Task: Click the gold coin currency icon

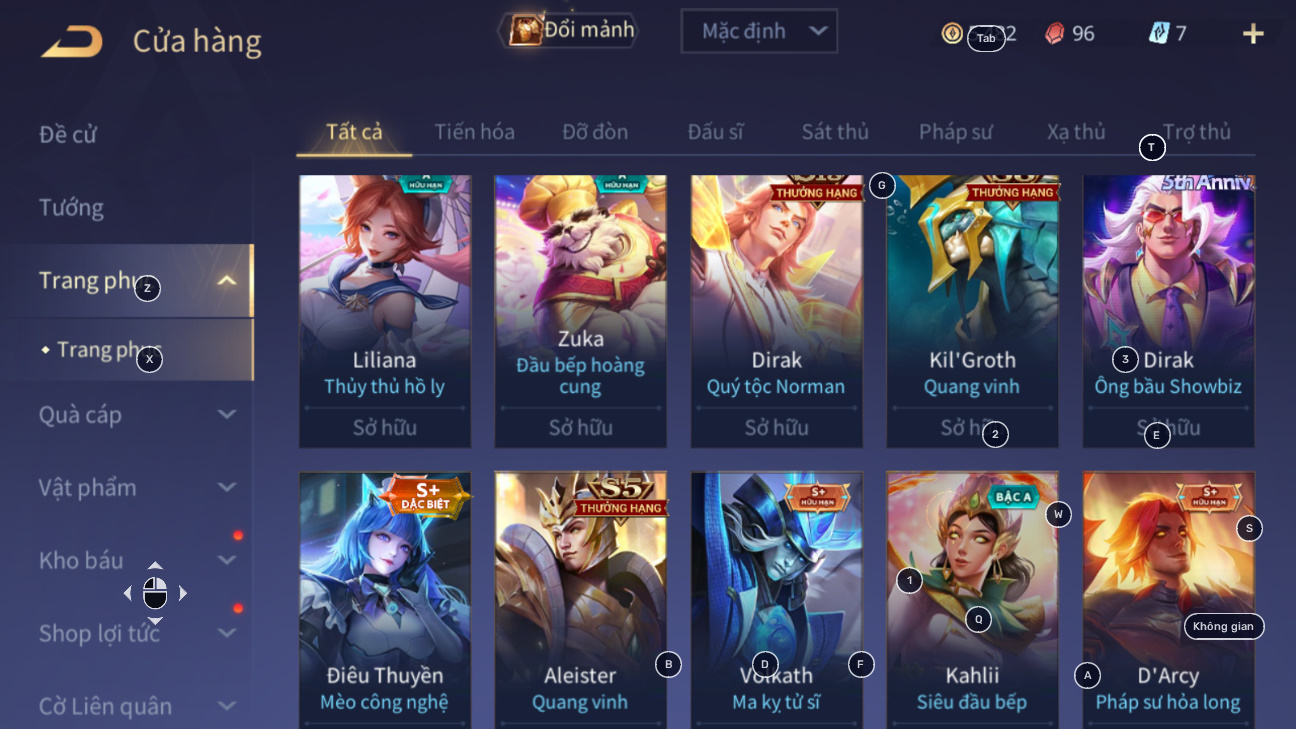Action: click(952, 33)
